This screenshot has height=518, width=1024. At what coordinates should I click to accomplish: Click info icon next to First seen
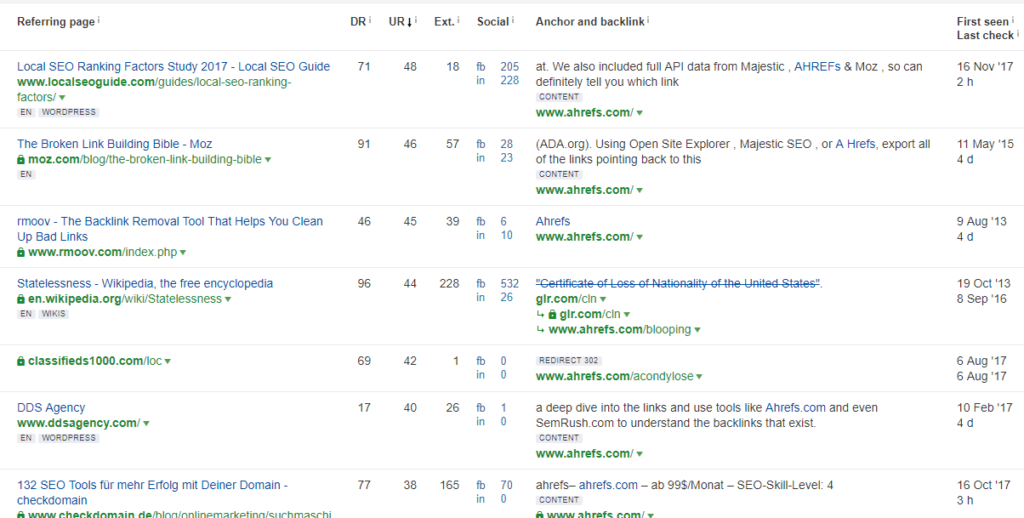click(1013, 20)
